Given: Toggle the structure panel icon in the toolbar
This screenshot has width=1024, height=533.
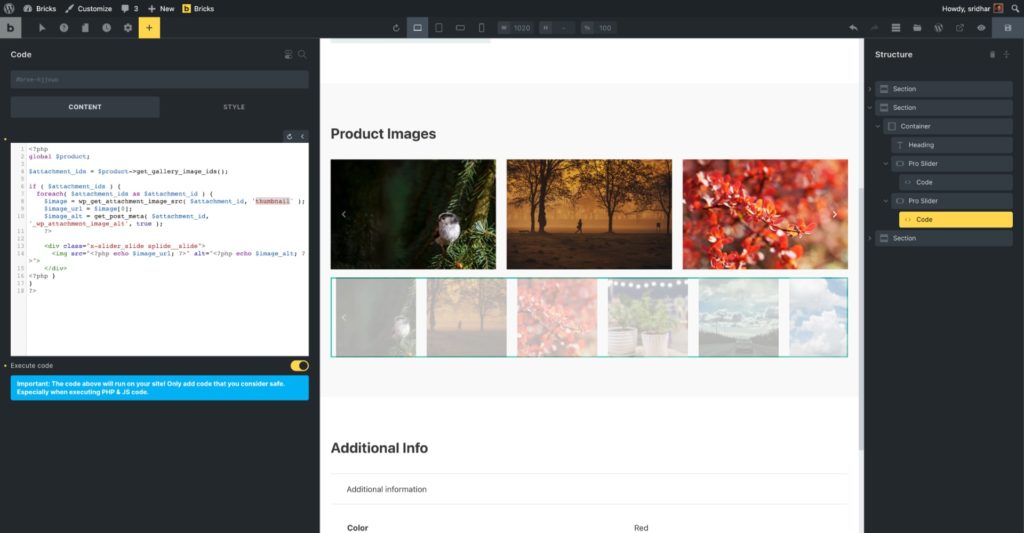Looking at the screenshot, I should pos(896,27).
